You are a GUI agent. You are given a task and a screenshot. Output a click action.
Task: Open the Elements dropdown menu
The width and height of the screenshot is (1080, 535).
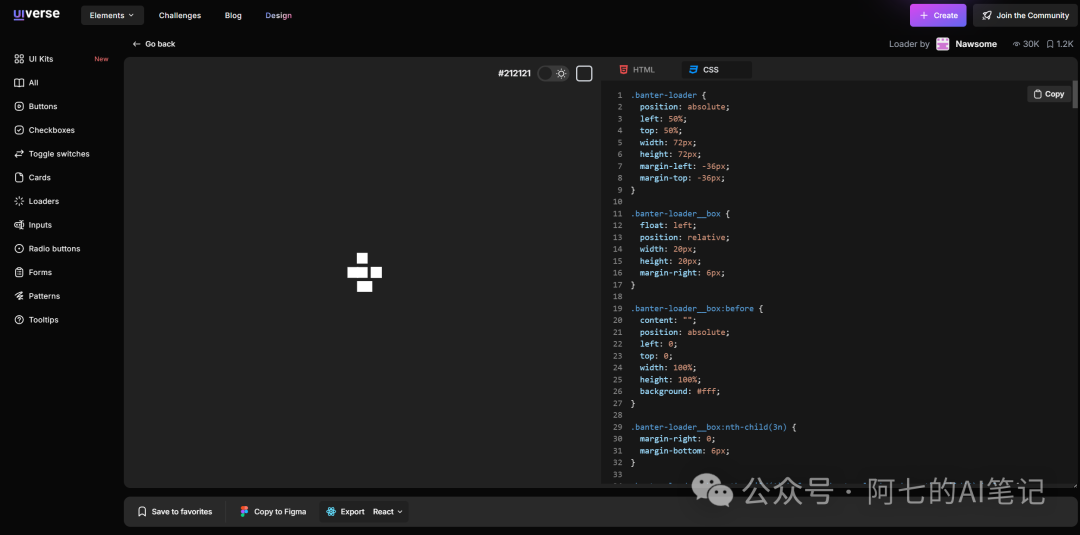[x=112, y=15]
